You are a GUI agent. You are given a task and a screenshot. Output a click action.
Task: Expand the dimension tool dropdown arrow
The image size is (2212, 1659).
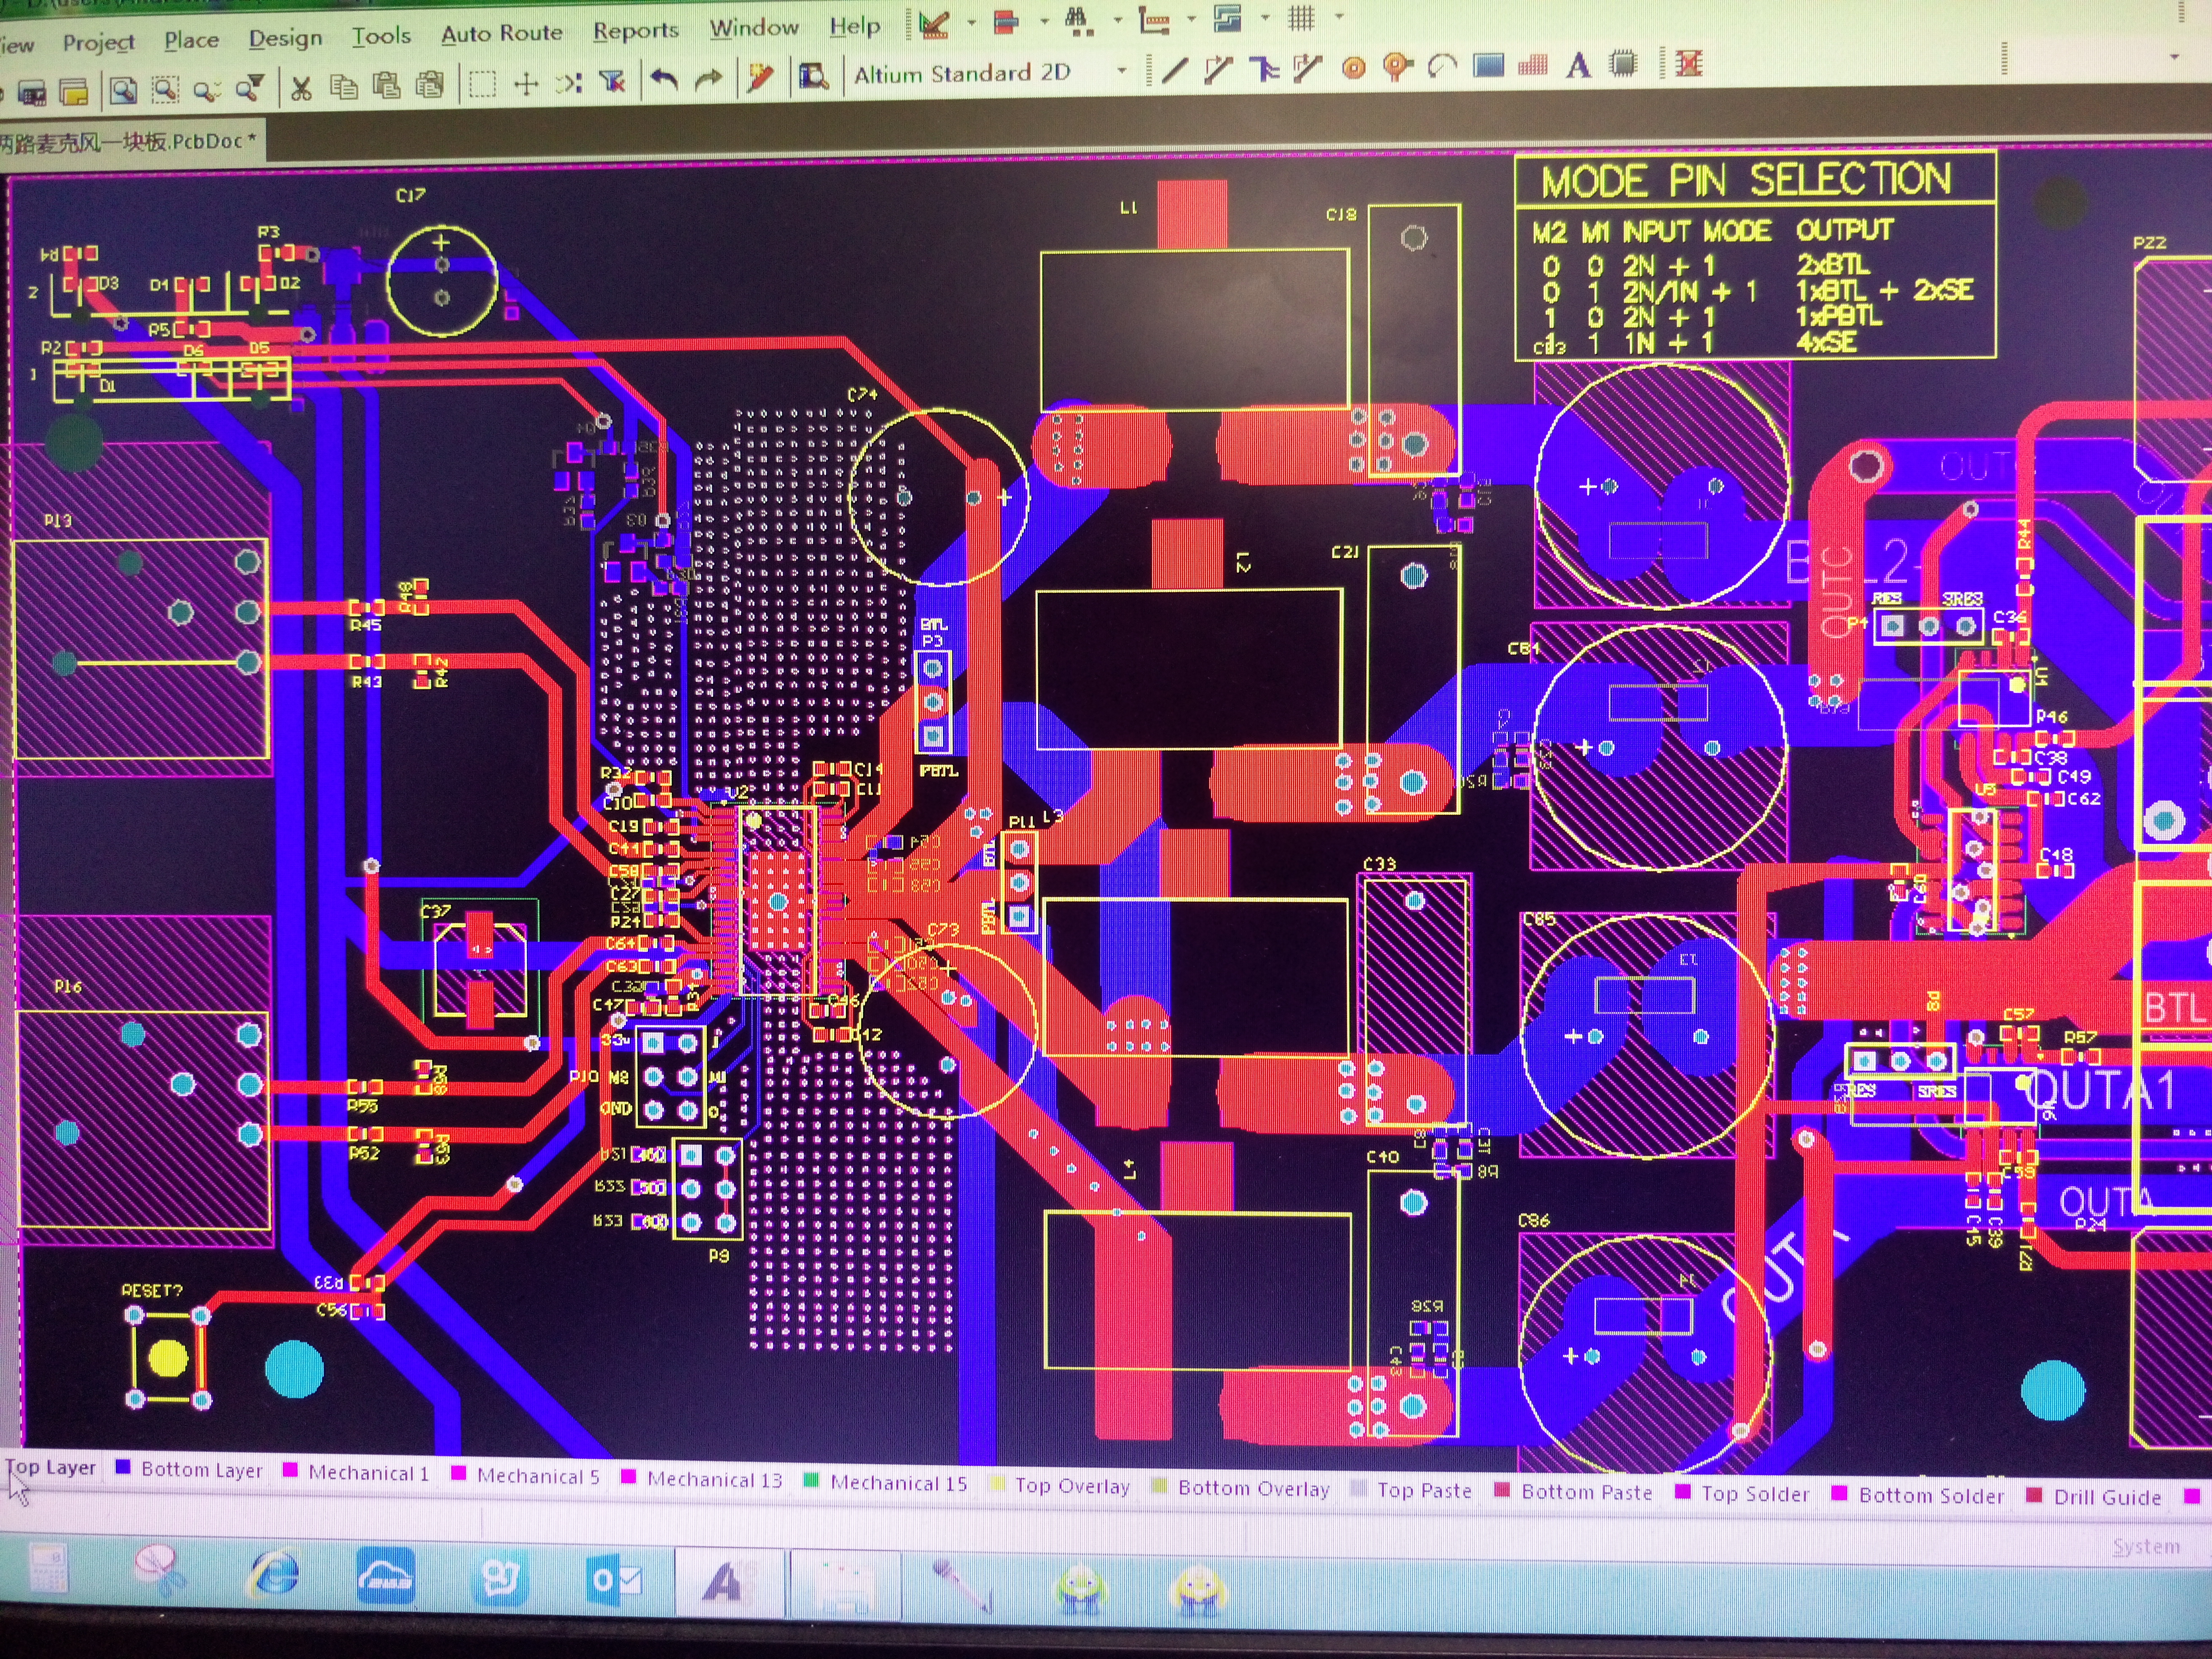pyautogui.click(x=1192, y=19)
